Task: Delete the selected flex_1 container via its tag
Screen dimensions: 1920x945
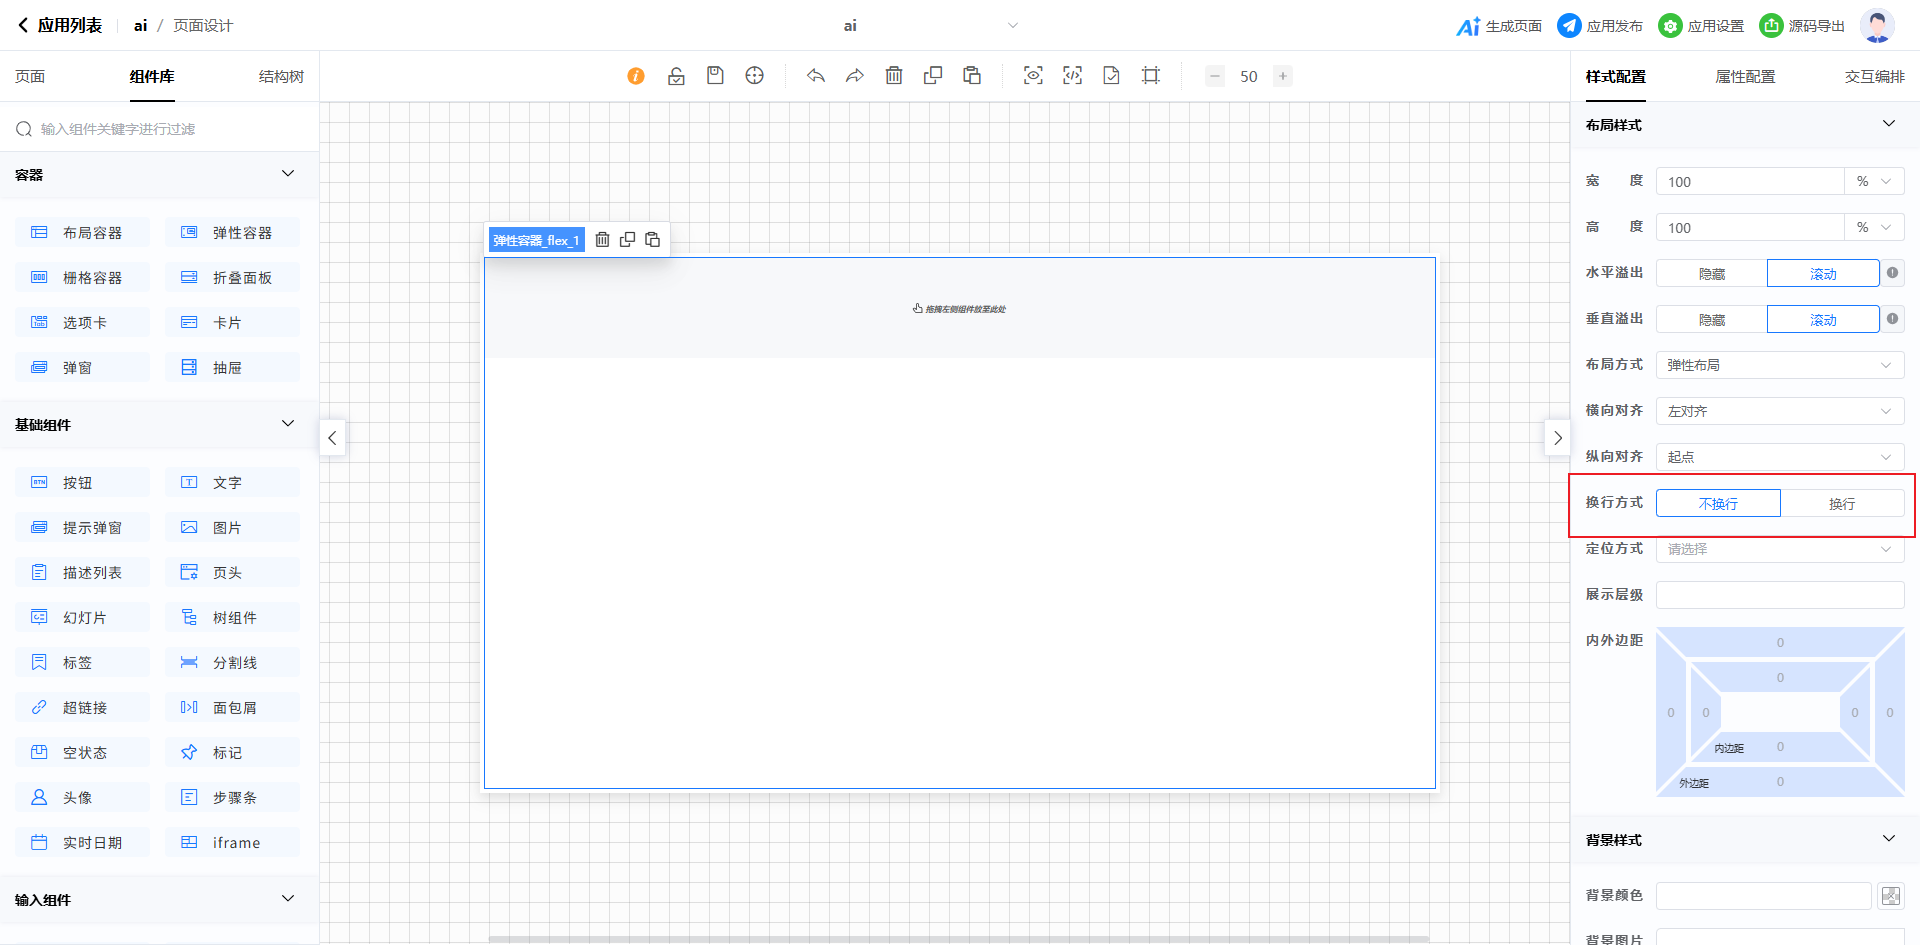Action: [602, 240]
